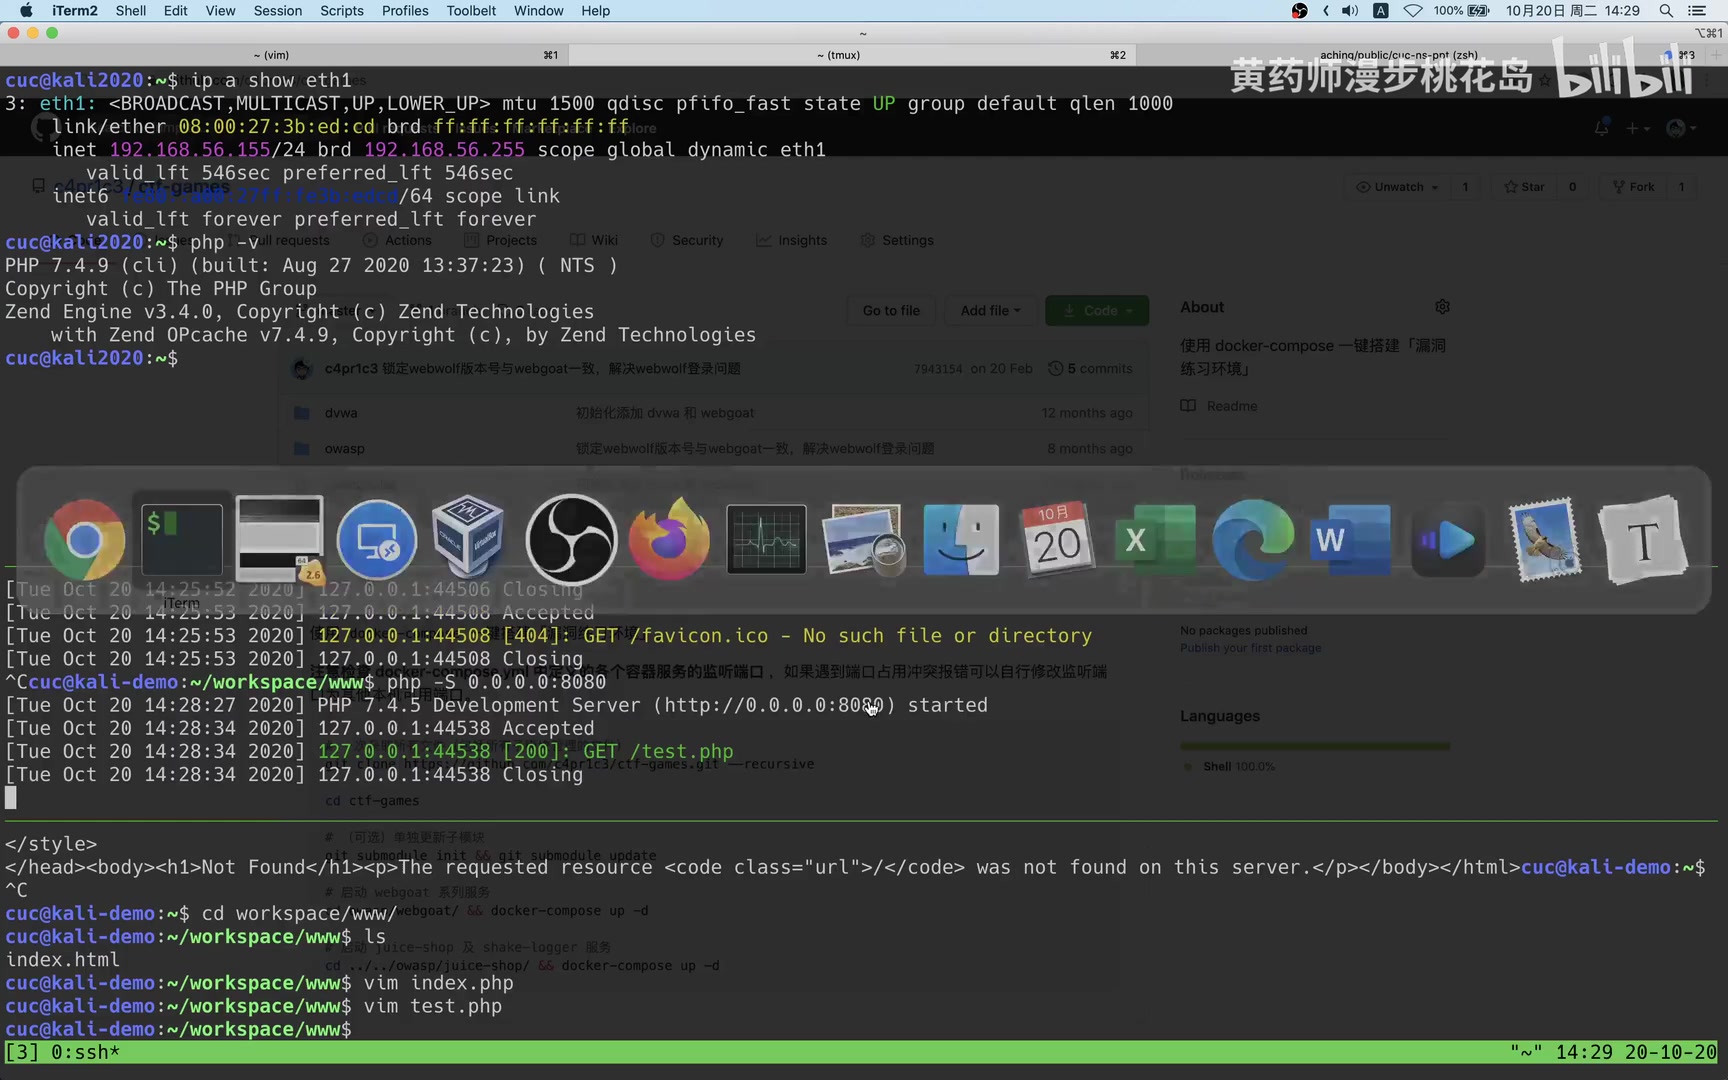This screenshot has width=1728, height=1080.
Task: Open the volume control in menu bar
Action: [1350, 10]
